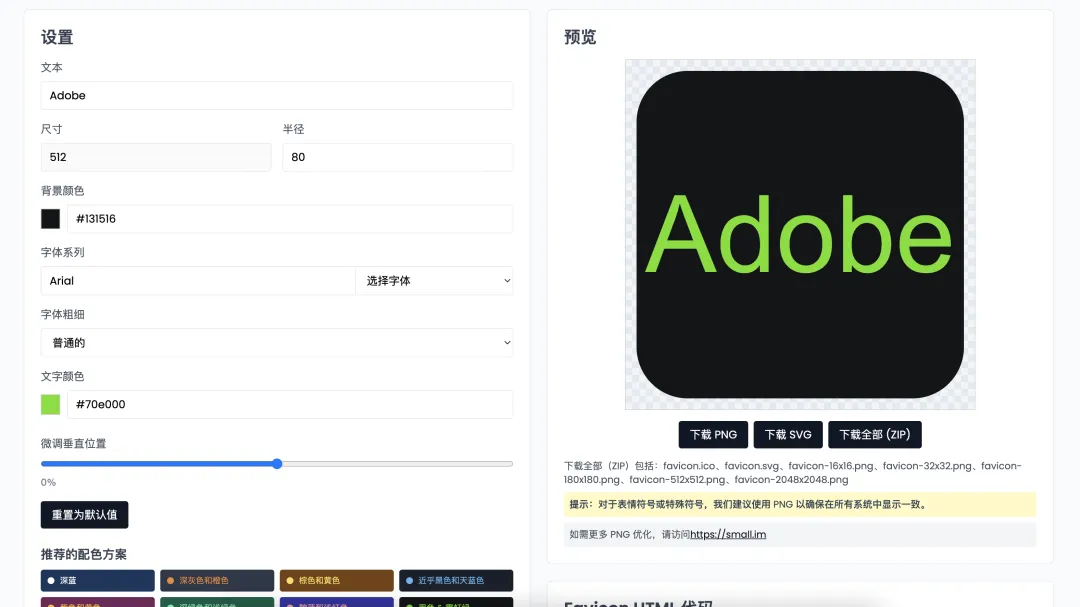Click the 半径 field showing 80
1080x607 pixels.
pyautogui.click(x=397, y=157)
